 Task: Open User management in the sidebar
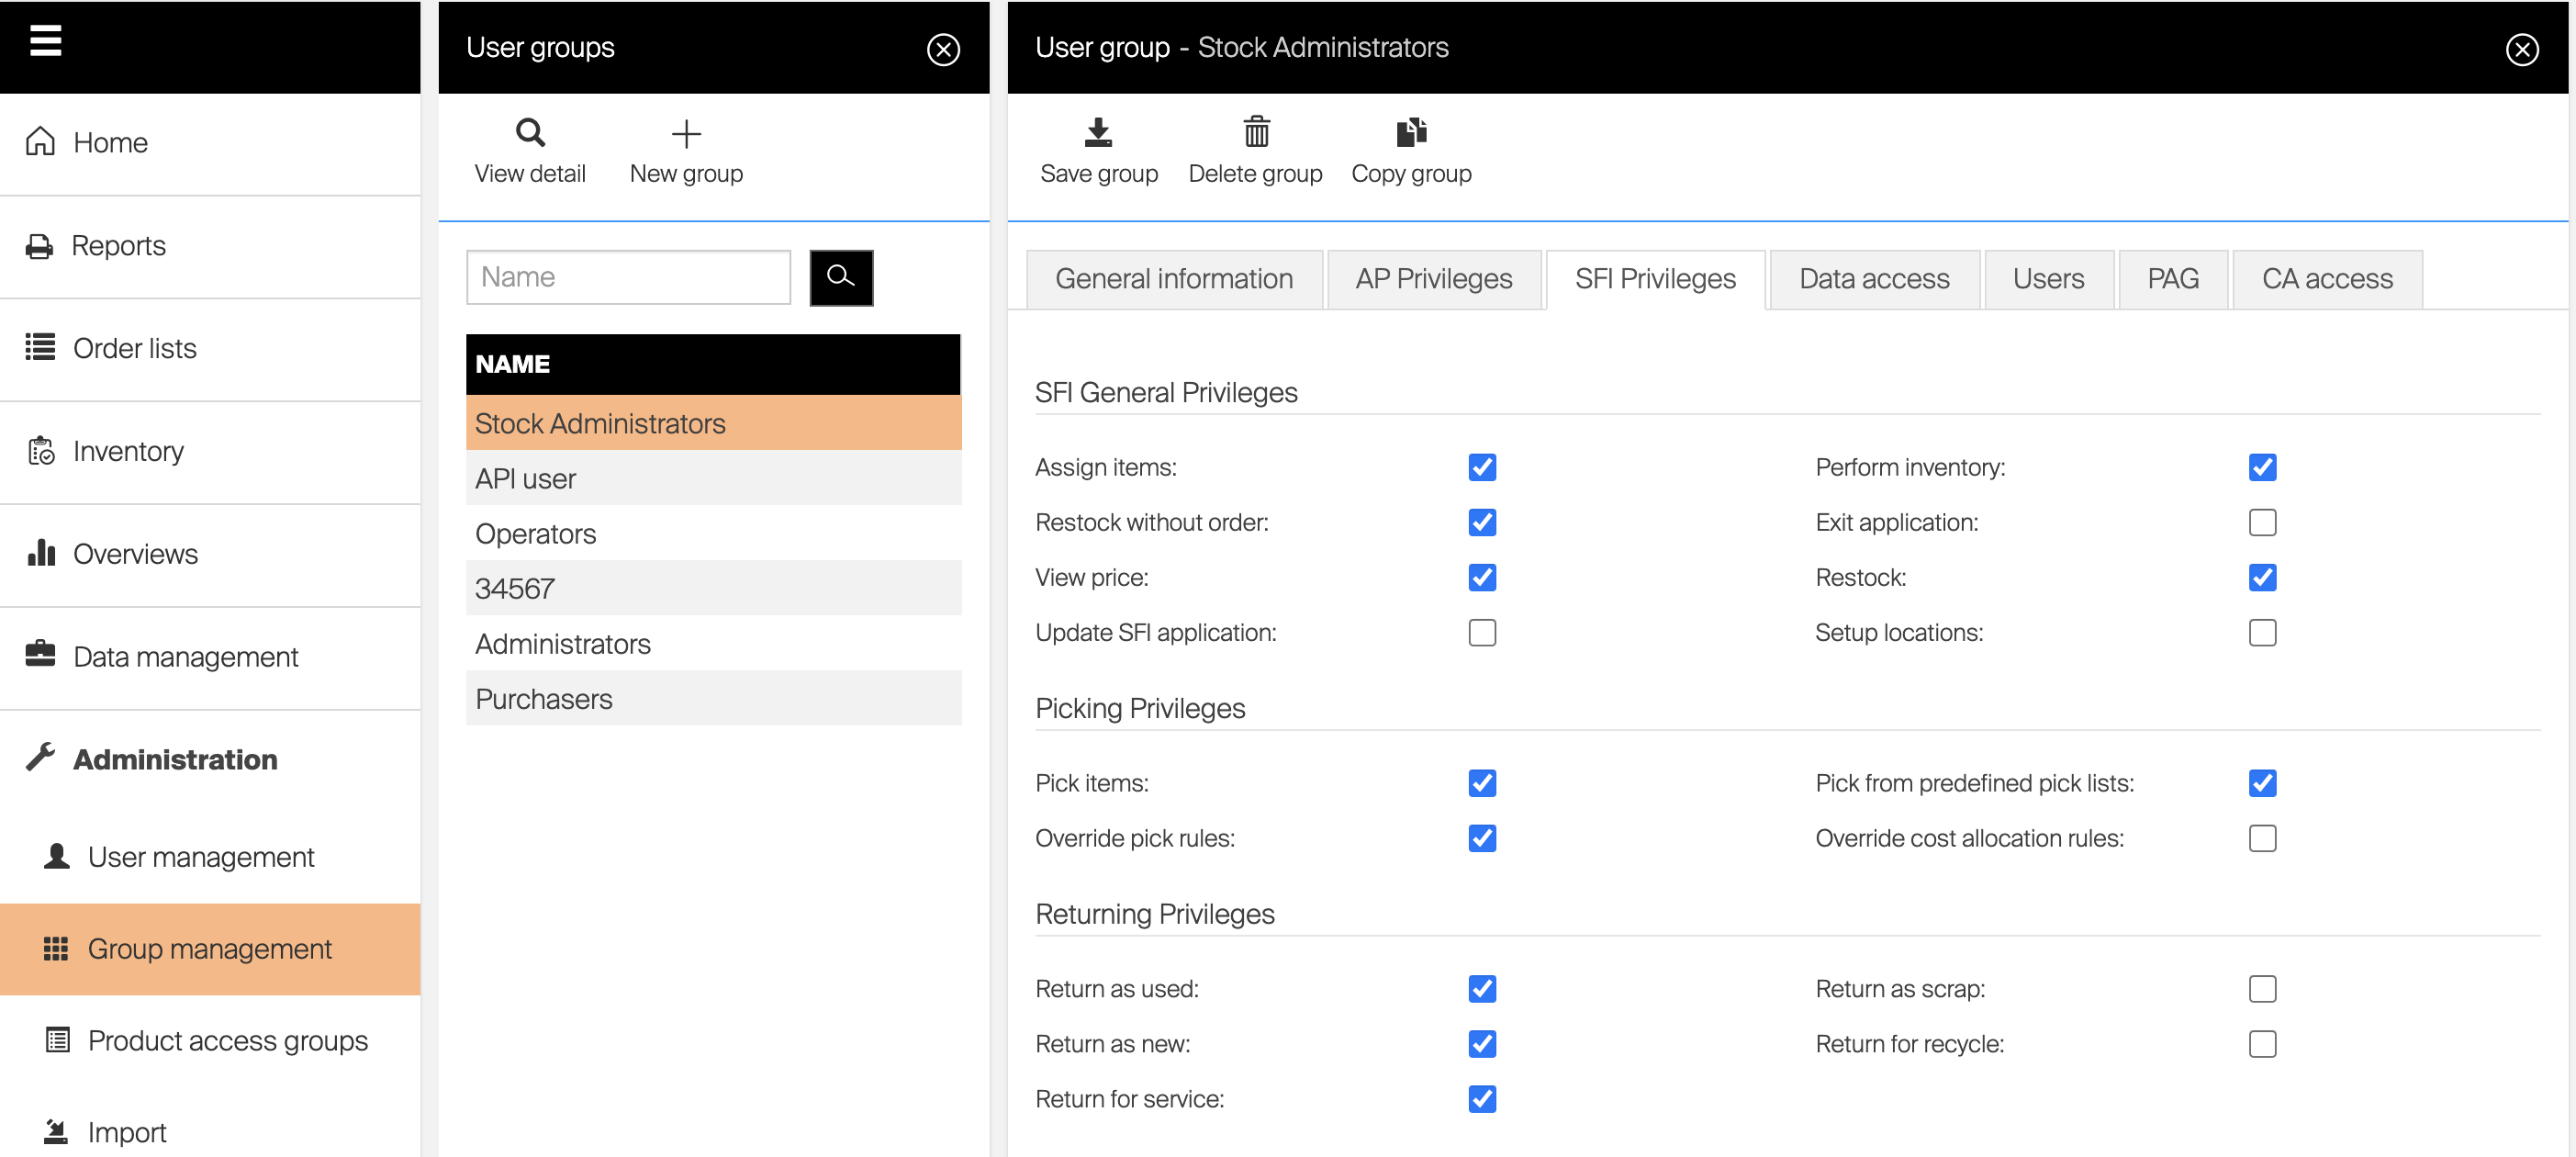pyautogui.click(x=200, y=857)
